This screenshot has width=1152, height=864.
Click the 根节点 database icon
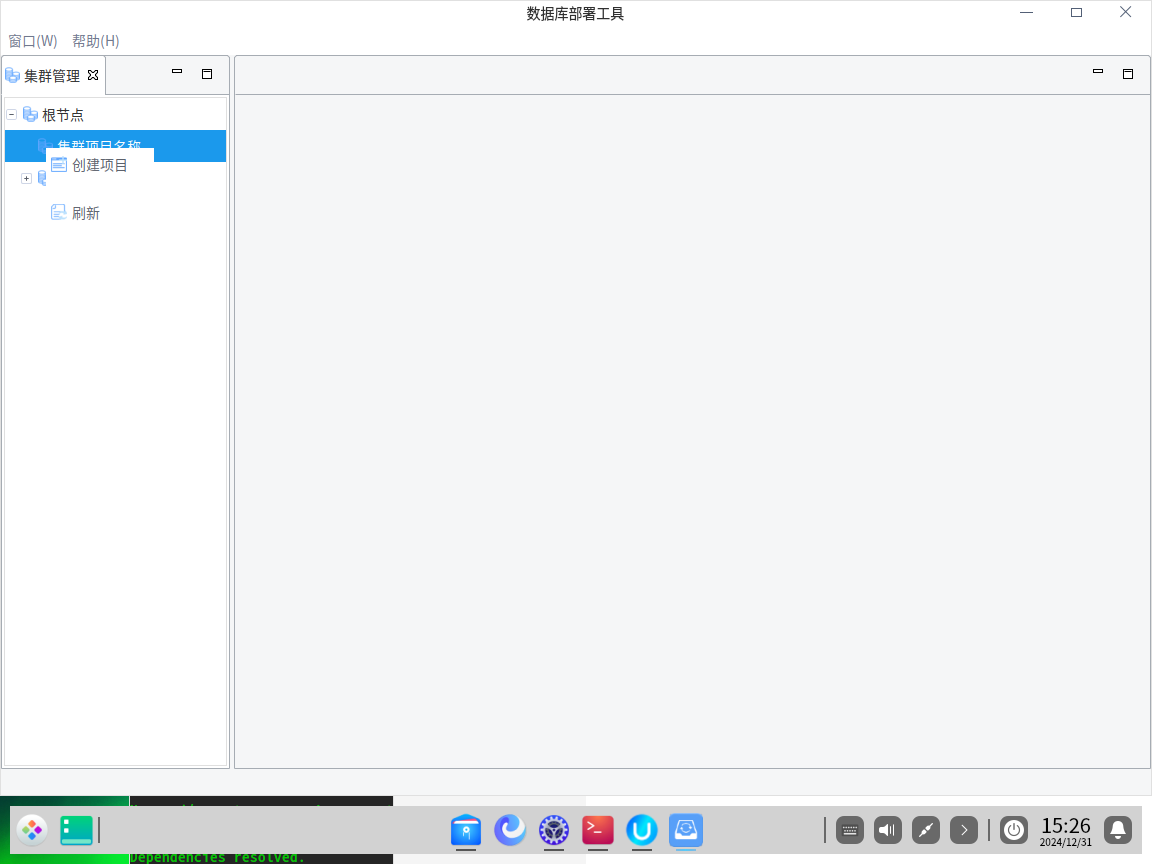coord(30,115)
